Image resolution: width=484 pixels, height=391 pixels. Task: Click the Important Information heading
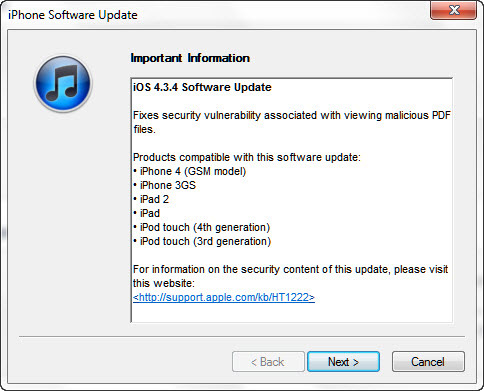(190, 58)
